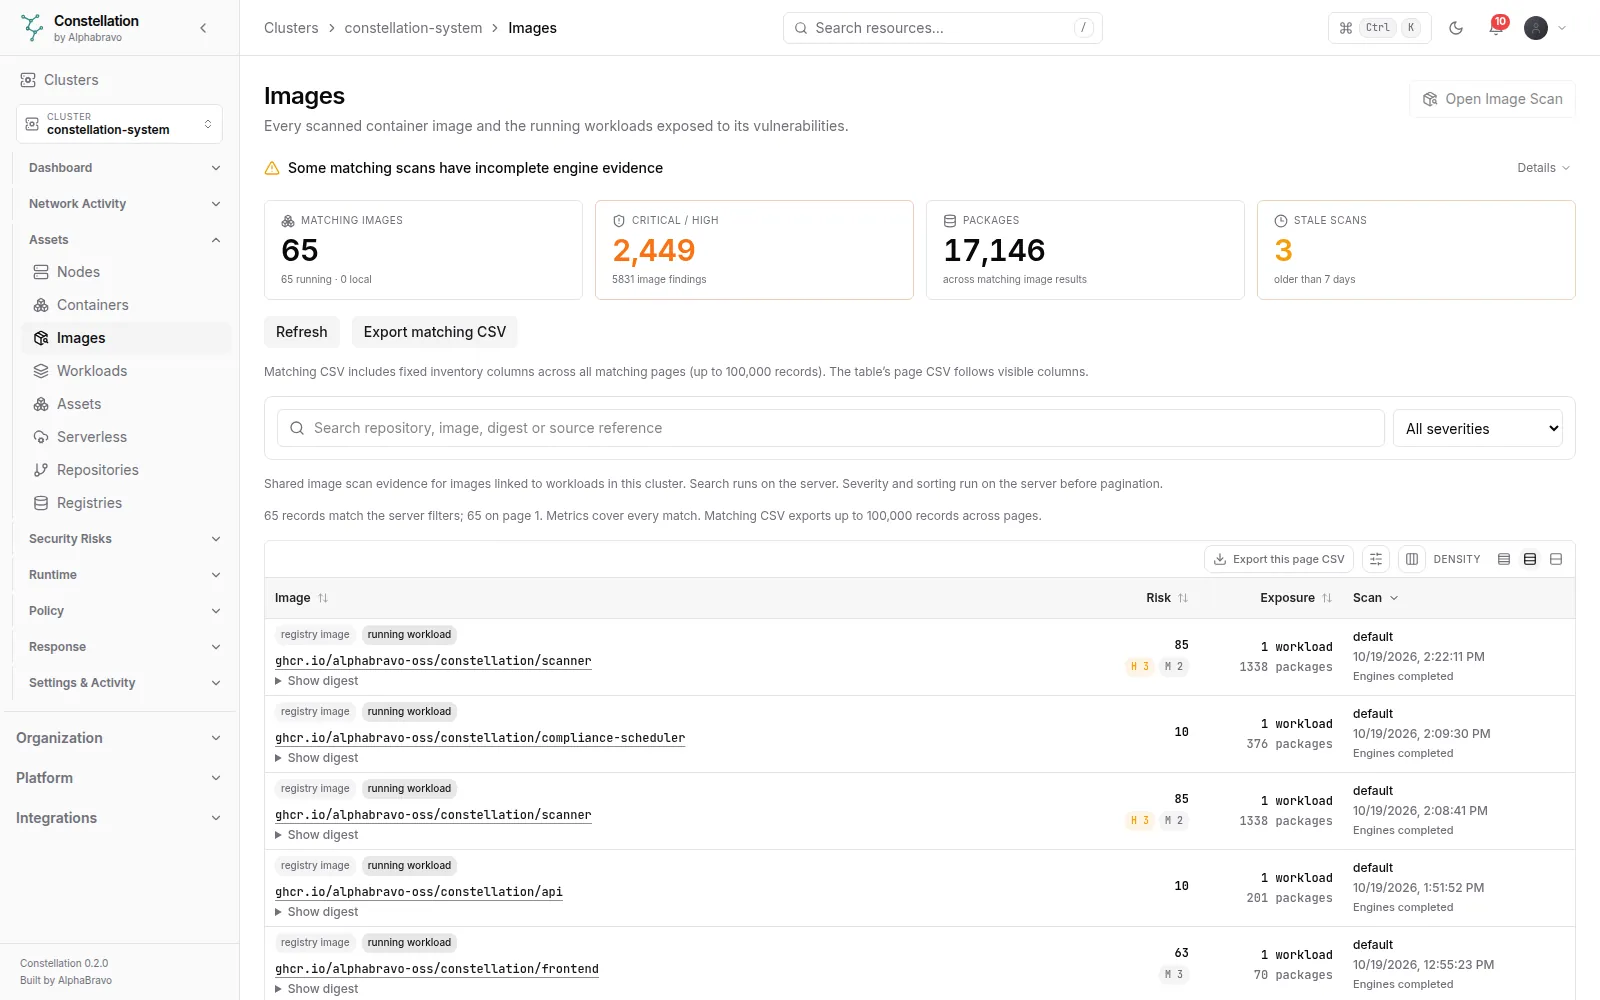Sort table by Risk column
The width and height of the screenshot is (1600, 1000).
[1167, 598]
